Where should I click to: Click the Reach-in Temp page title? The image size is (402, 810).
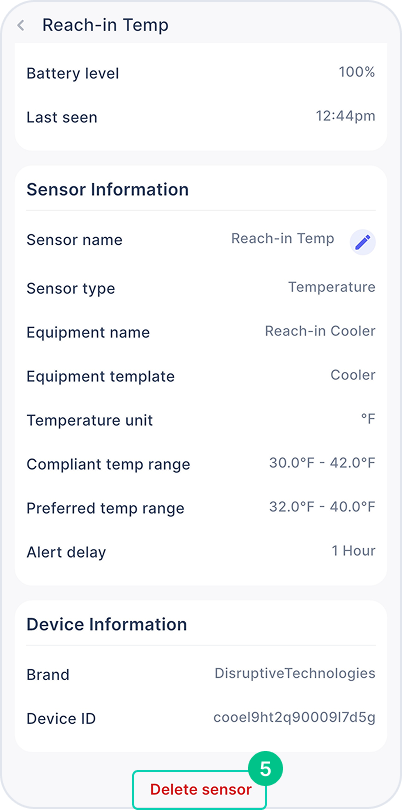pyautogui.click(x=105, y=25)
